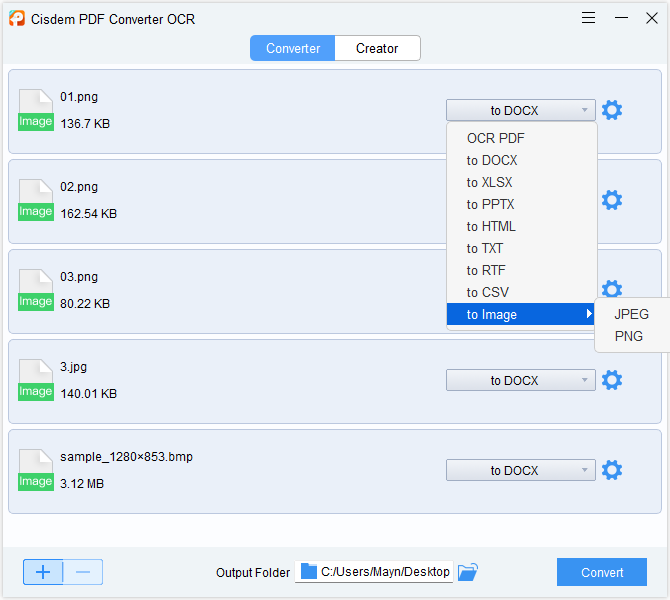This screenshot has width=670, height=600.
Task: Pick JPEG from the image submenu
Action: coord(632,314)
